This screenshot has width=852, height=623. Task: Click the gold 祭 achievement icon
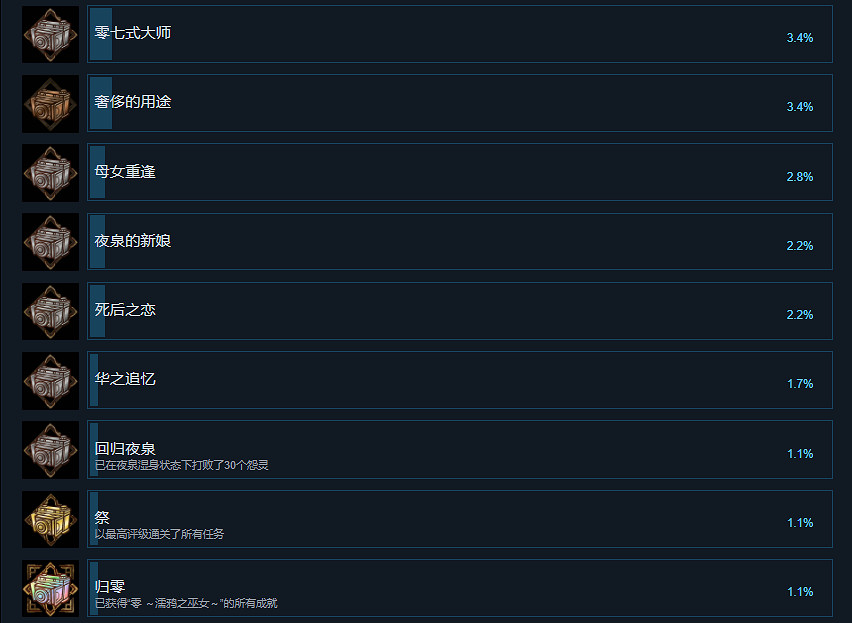51,519
